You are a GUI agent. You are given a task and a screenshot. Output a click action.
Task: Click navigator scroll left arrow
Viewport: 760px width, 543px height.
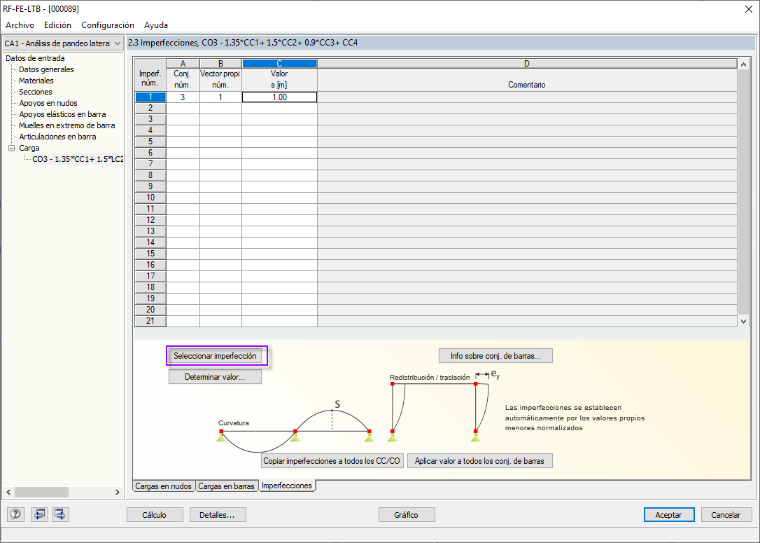(x=8, y=492)
